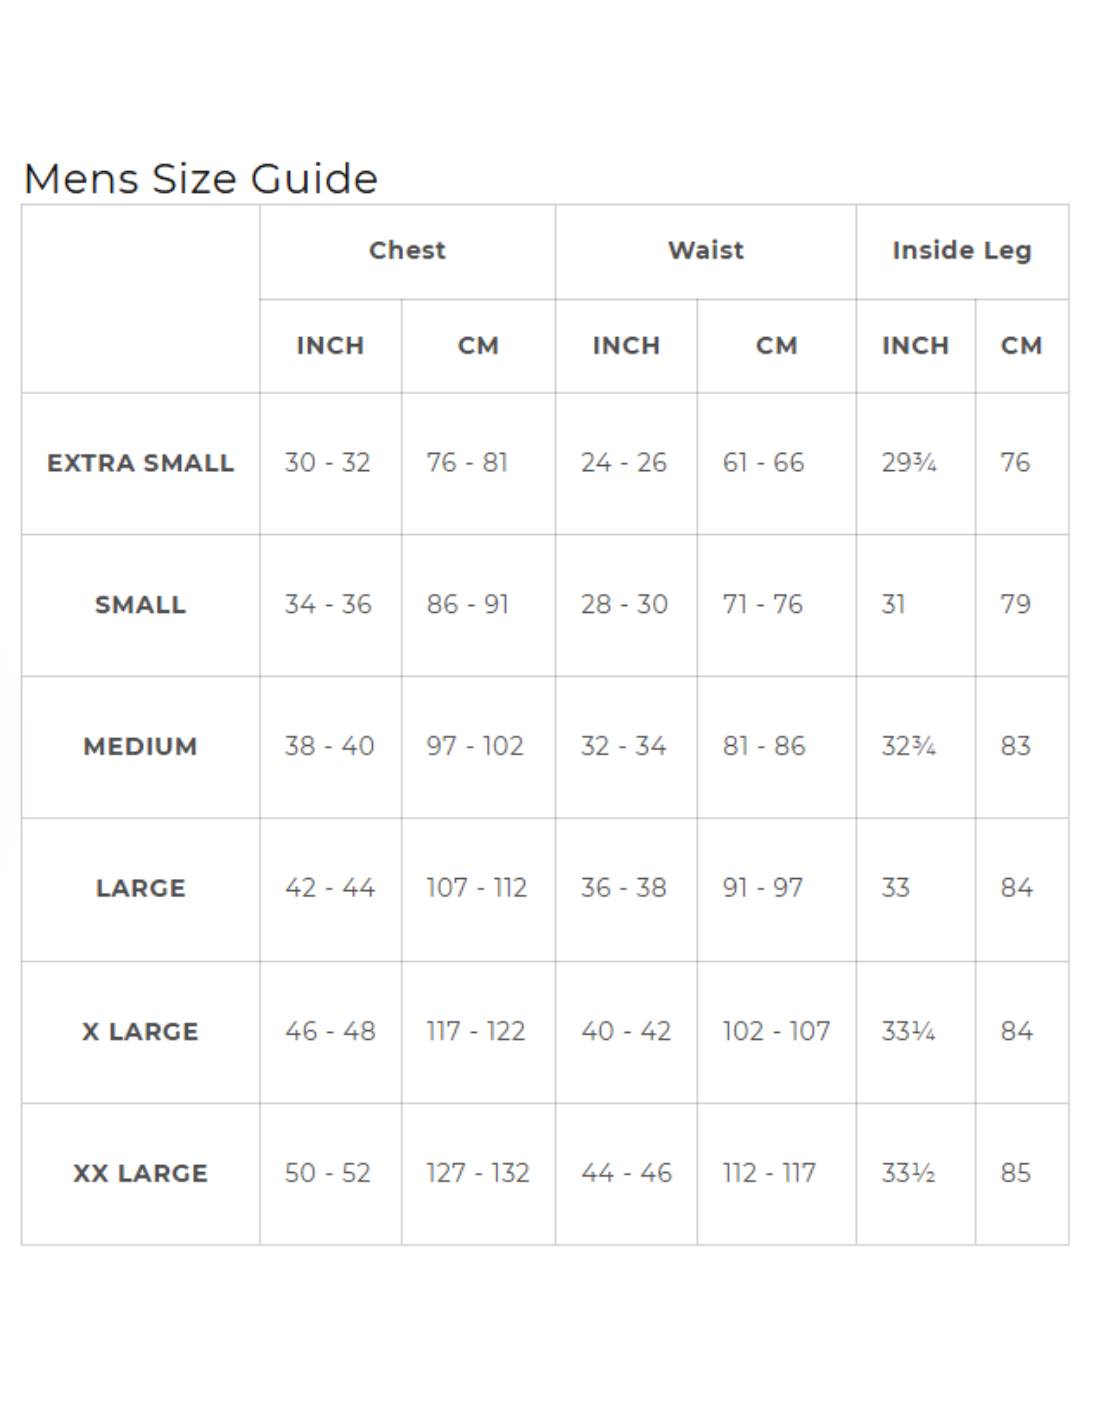
Task: Click X Large waist cm cell 102 - 107
Action: click(x=776, y=1032)
